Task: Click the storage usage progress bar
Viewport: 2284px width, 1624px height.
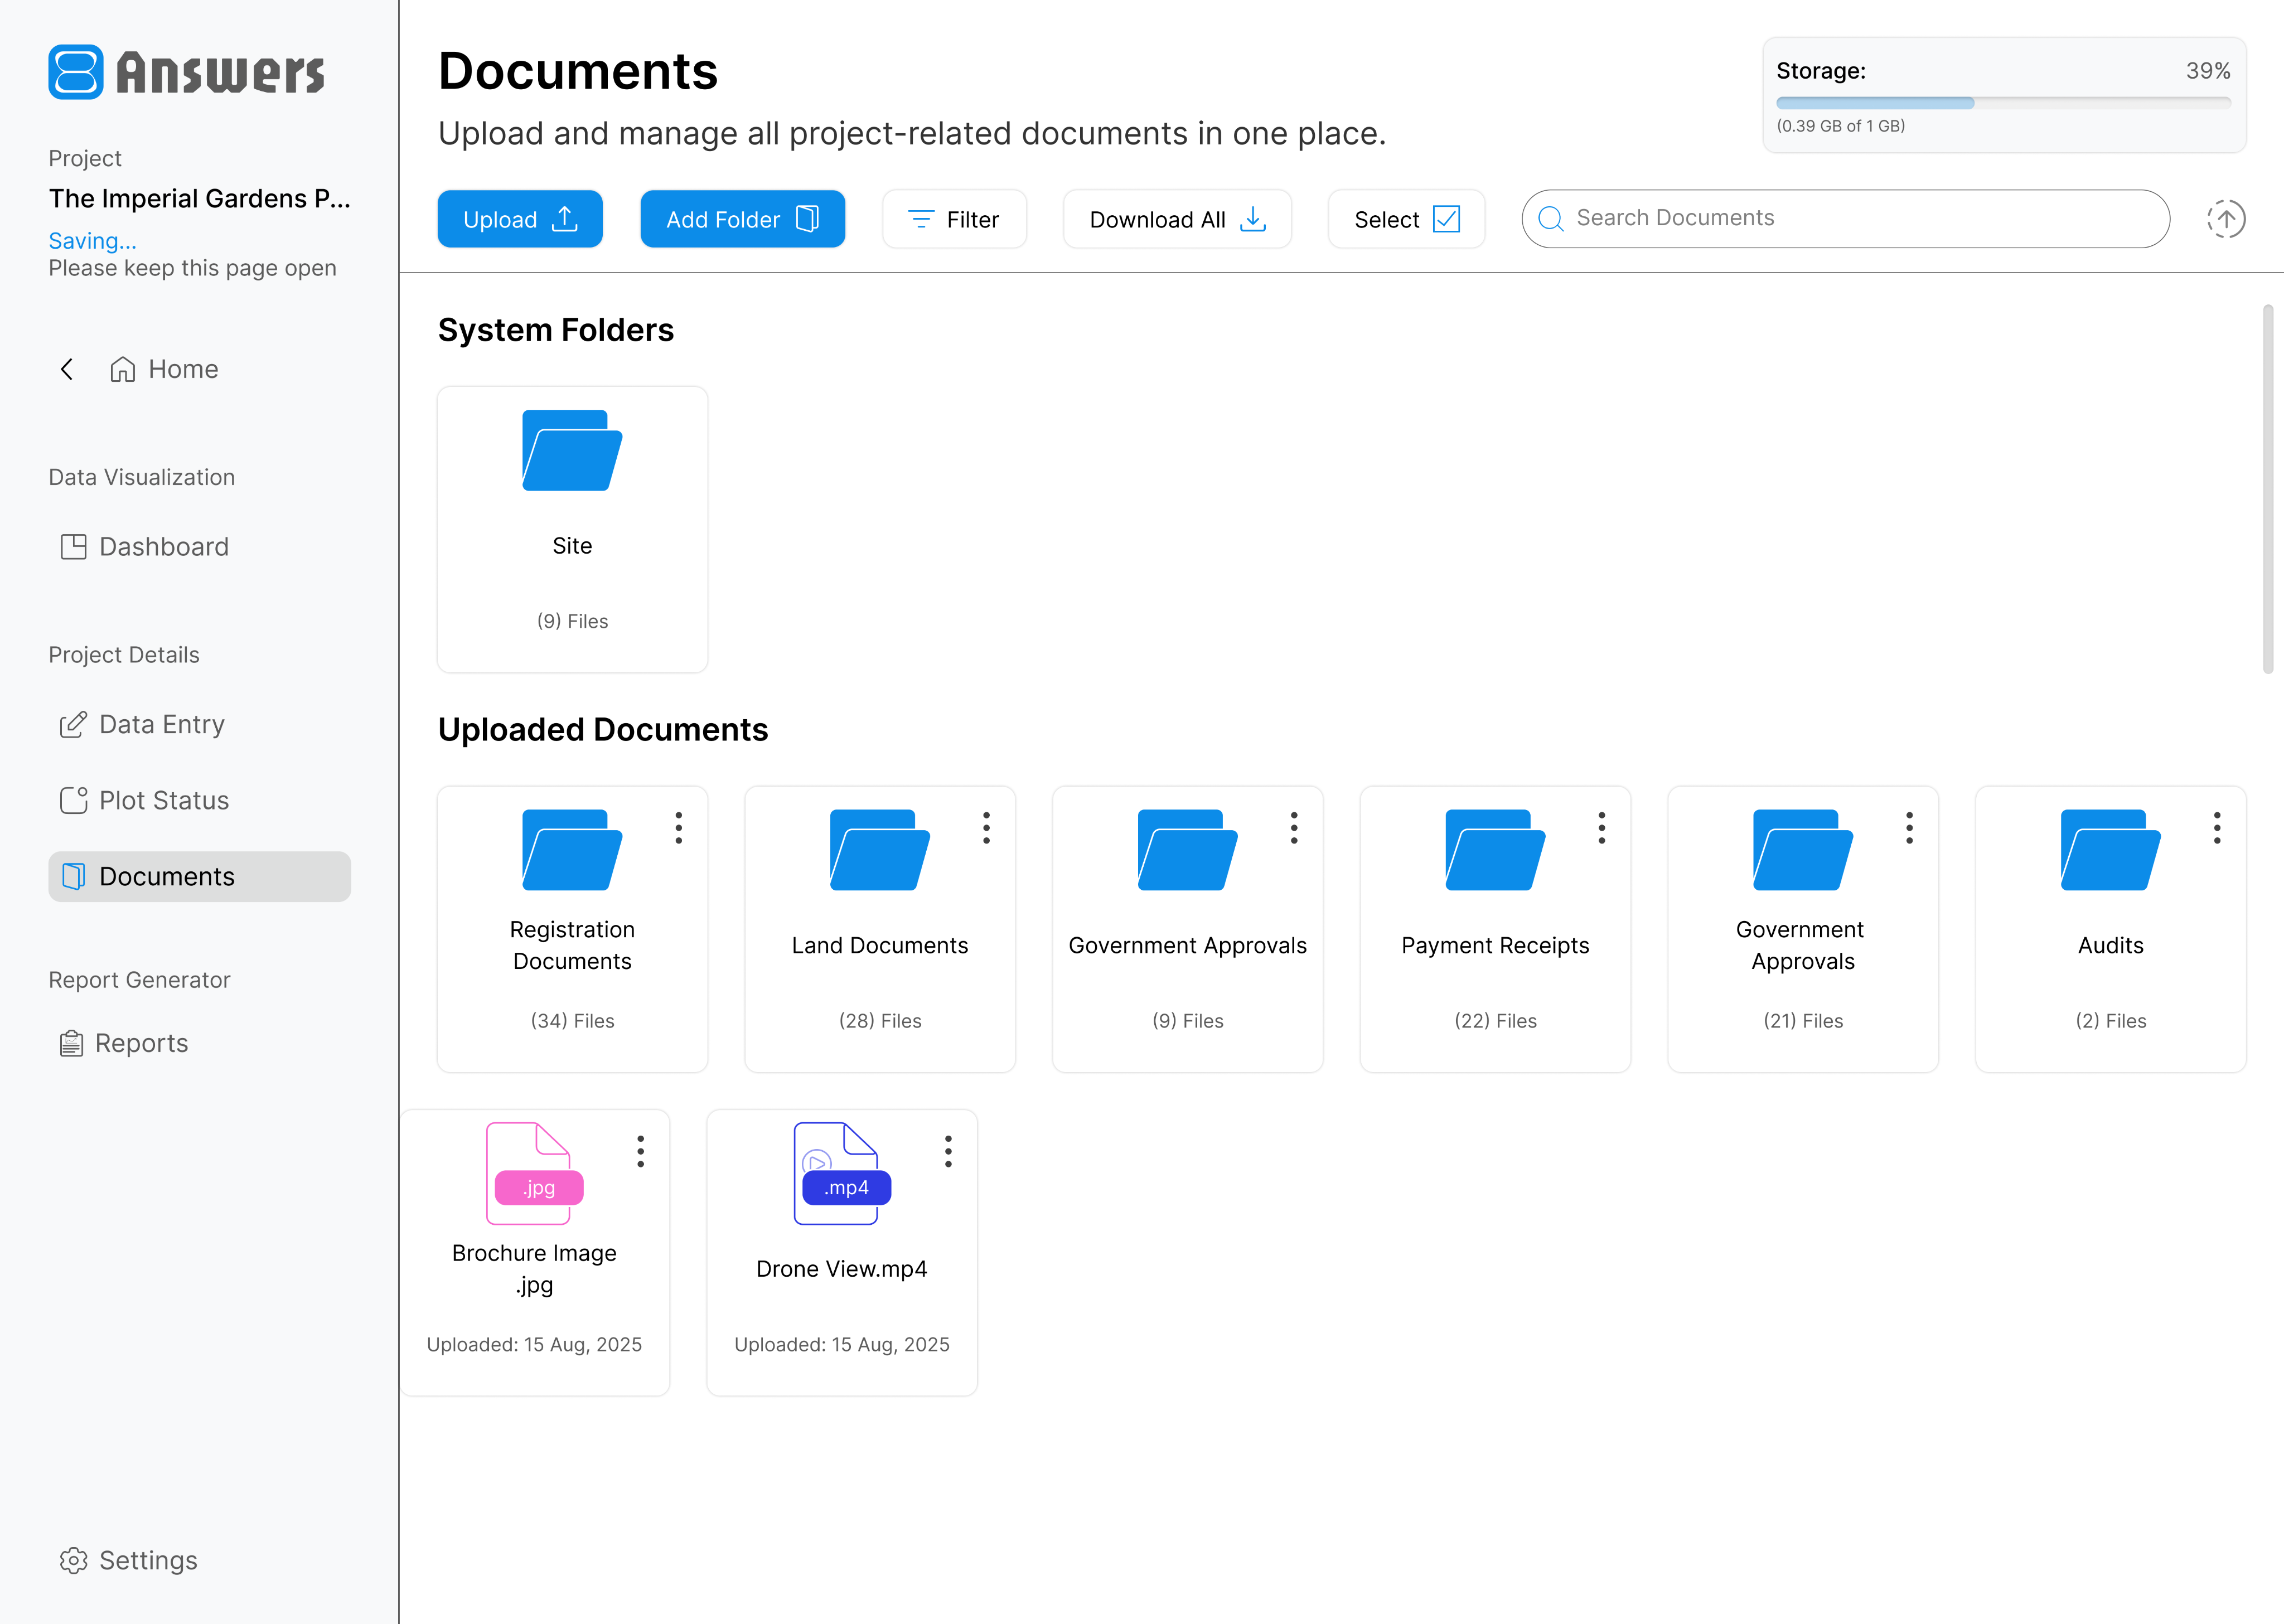Action: point(2003,103)
